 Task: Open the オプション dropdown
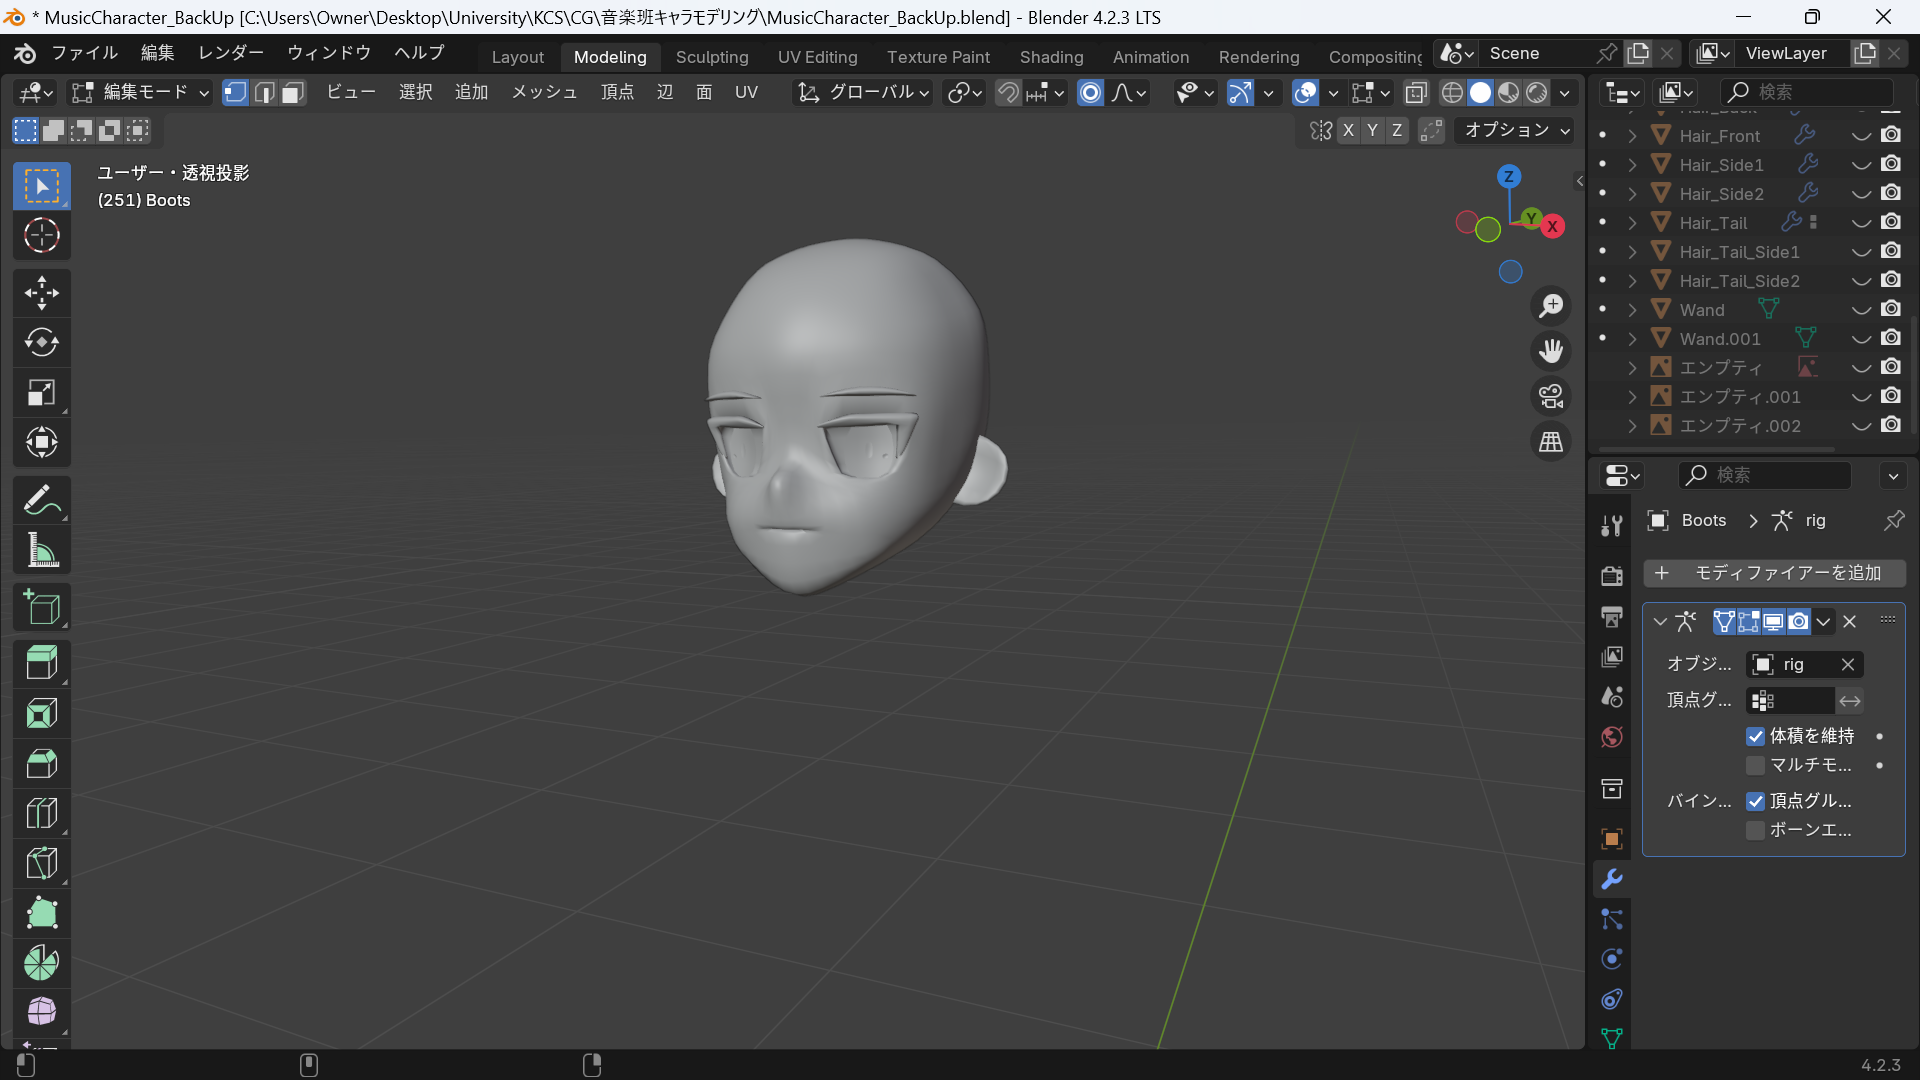point(1514,130)
